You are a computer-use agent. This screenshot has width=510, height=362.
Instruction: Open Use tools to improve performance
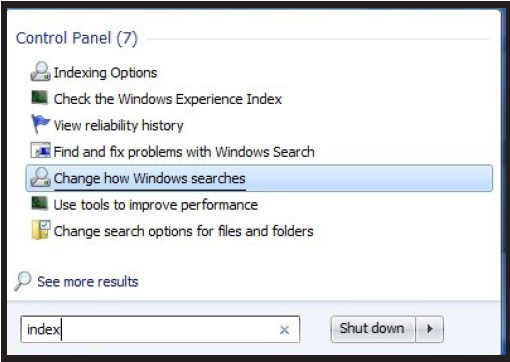[156, 205]
